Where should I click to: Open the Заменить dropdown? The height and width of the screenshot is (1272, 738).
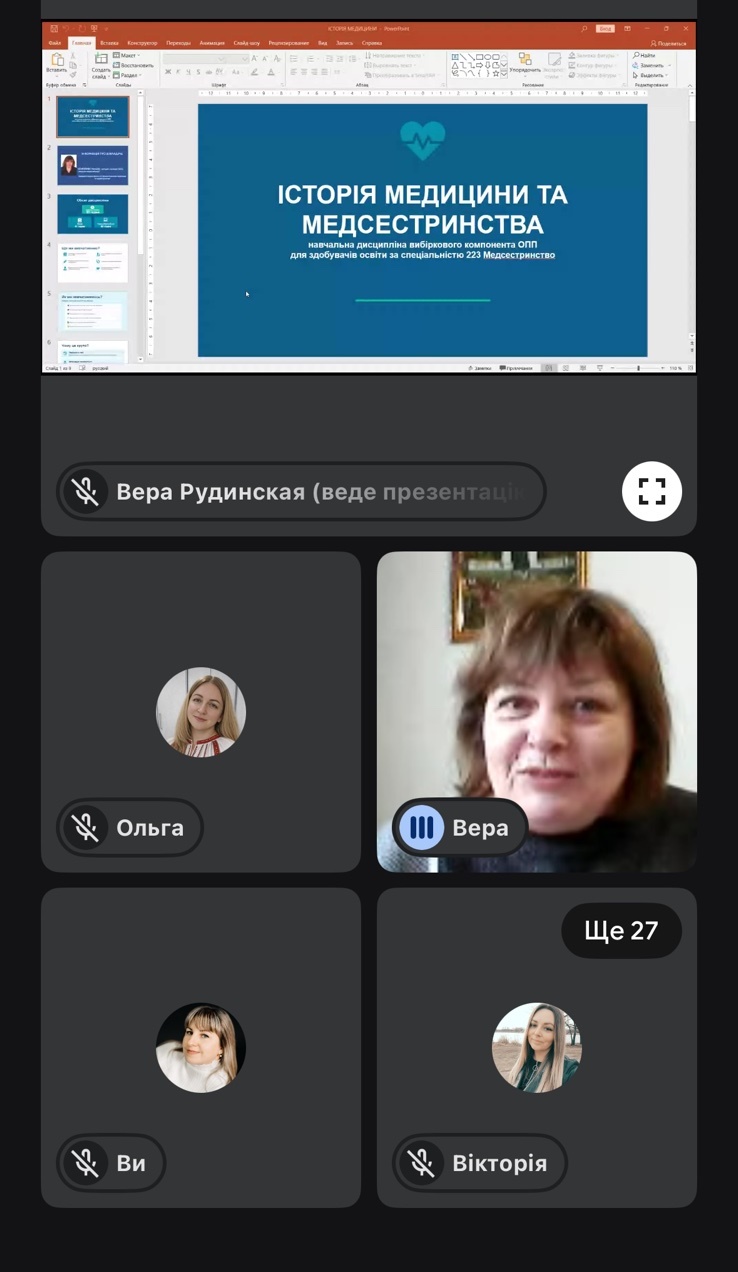tap(650, 65)
